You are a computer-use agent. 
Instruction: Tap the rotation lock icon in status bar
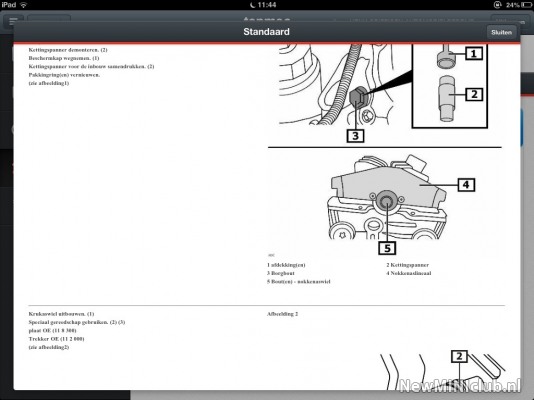[x=497, y=5]
